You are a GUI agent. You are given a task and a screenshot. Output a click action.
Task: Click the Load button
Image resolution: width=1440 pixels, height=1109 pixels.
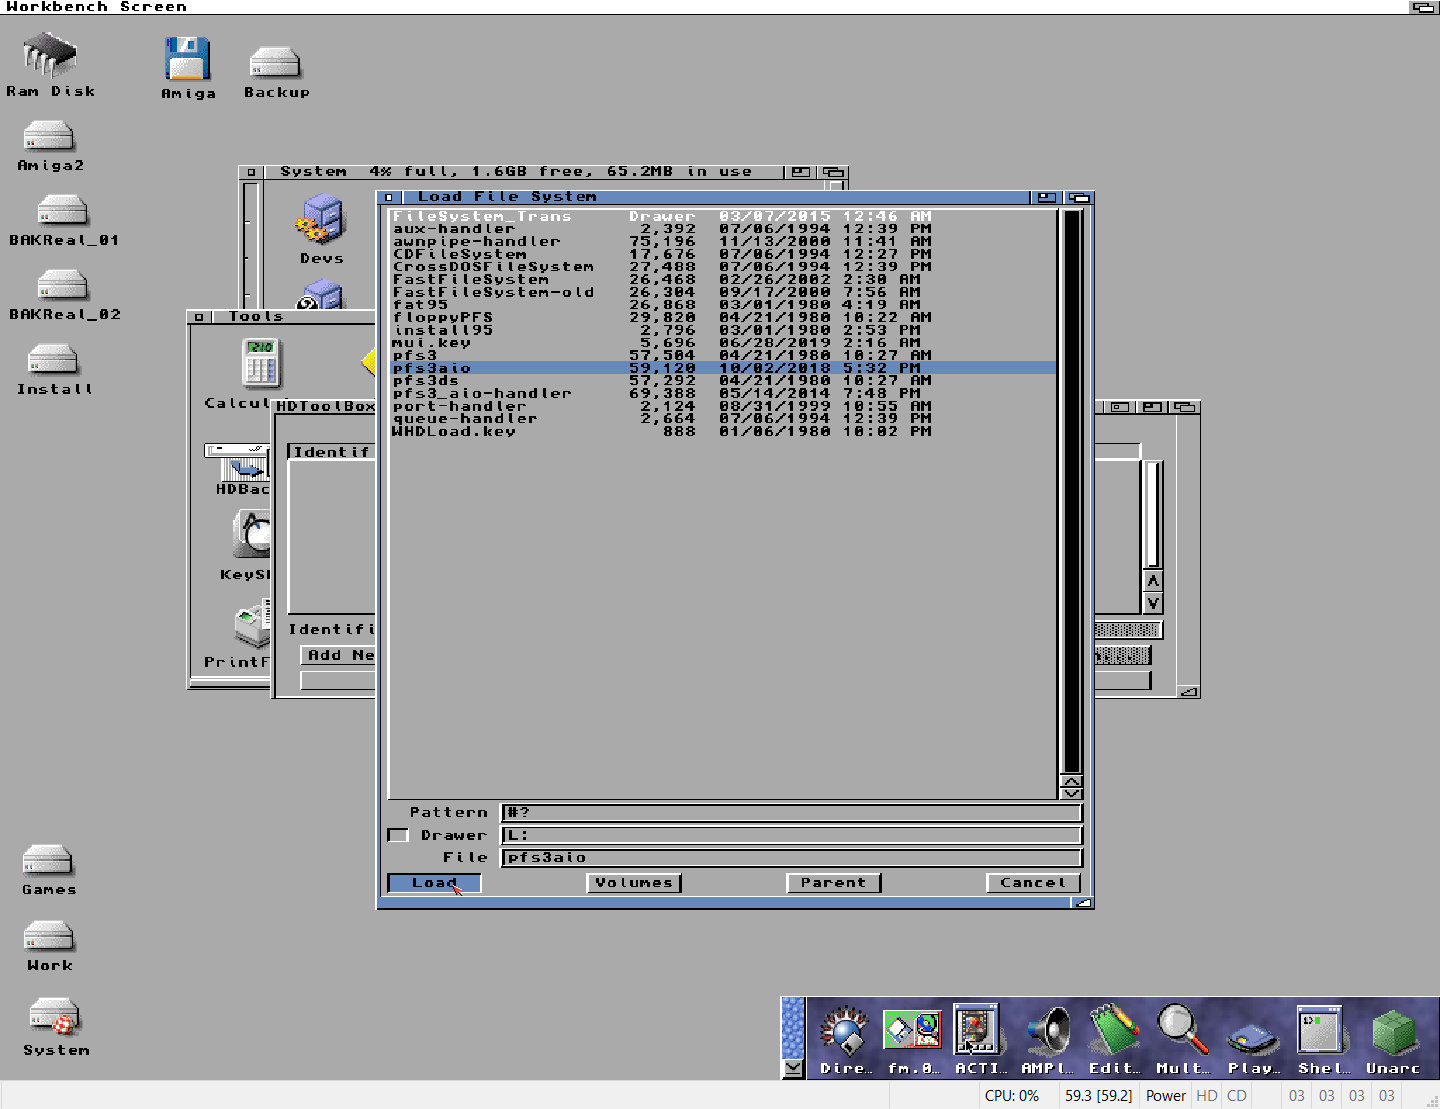point(434,883)
